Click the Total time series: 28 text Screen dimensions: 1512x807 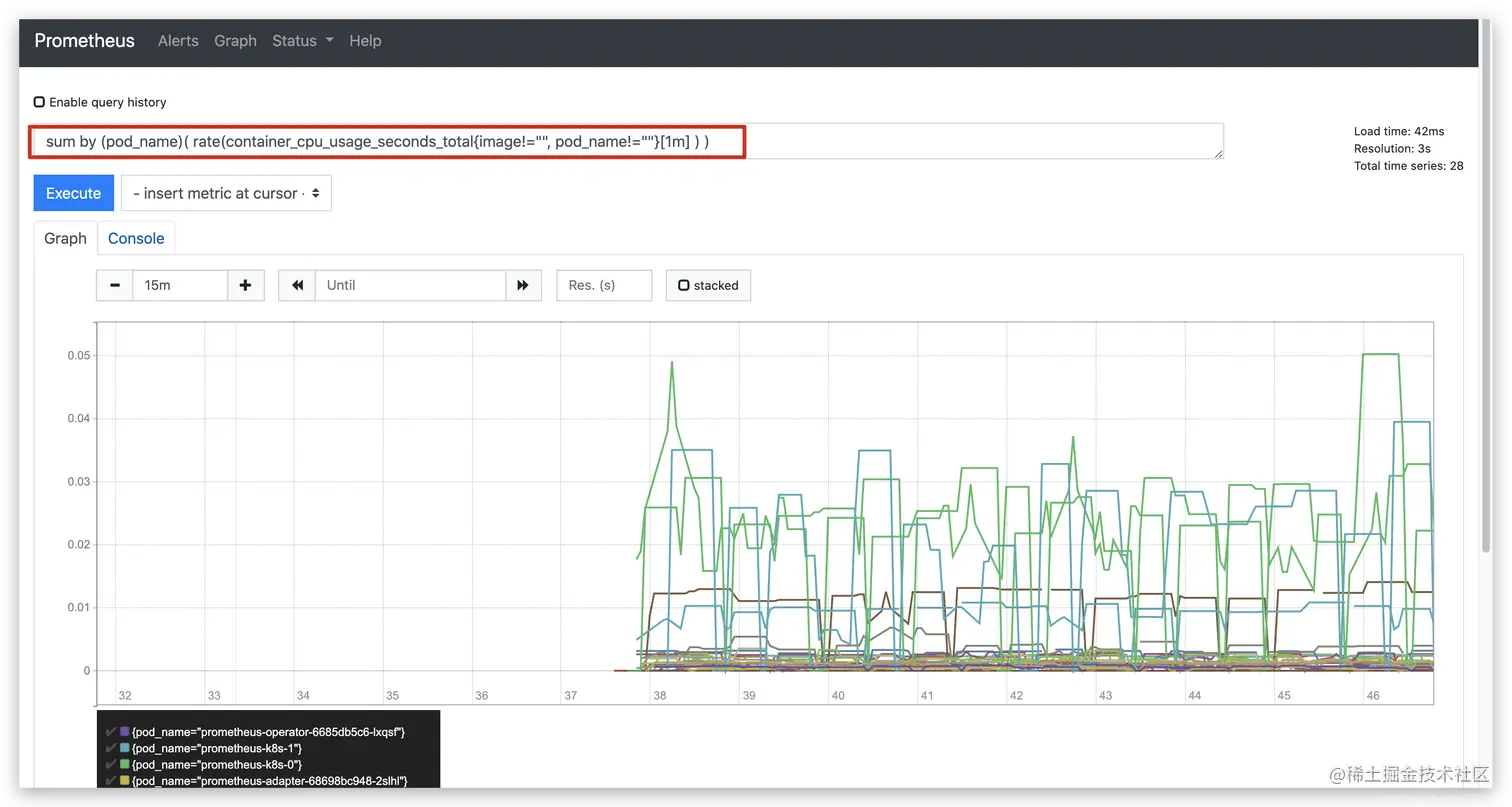(x=1408, y=166)
